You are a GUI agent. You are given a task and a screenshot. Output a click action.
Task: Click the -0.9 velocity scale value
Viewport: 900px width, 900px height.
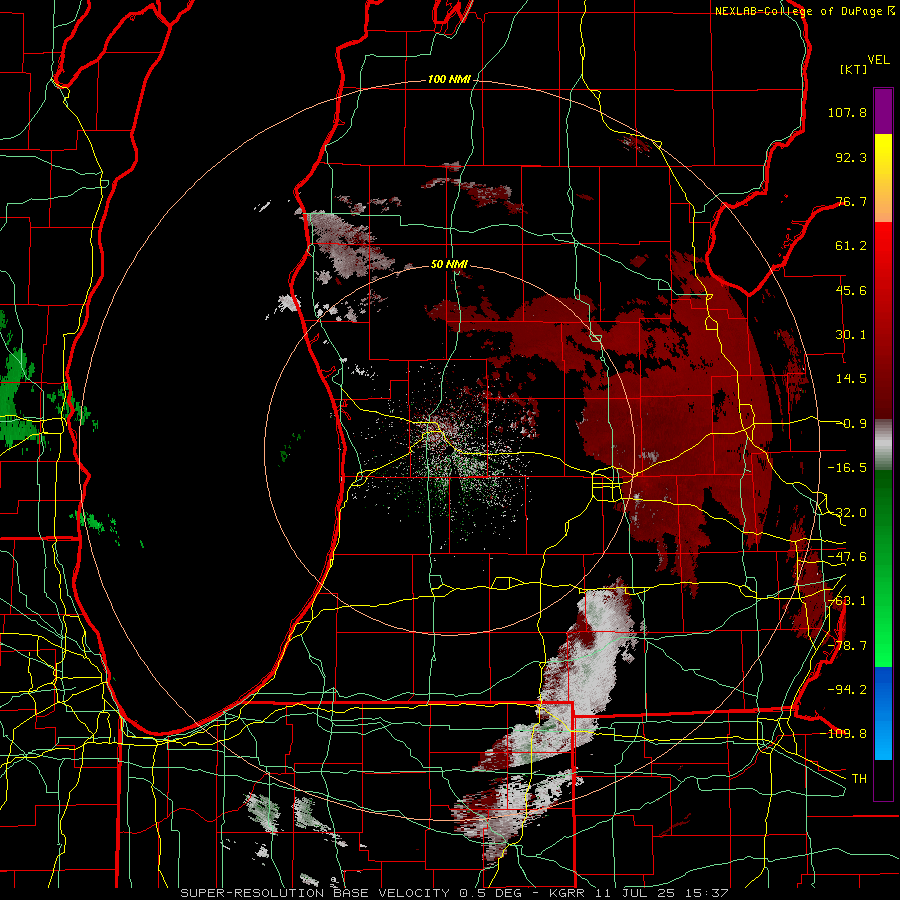click(854, 424)
